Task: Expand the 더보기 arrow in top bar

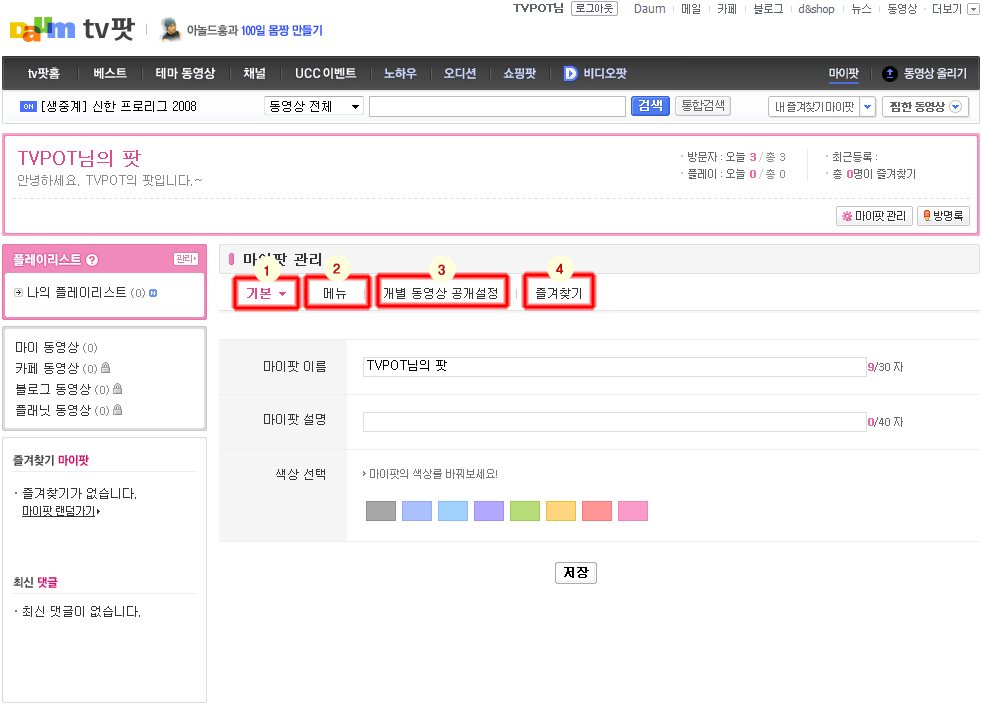Action: 972,9
